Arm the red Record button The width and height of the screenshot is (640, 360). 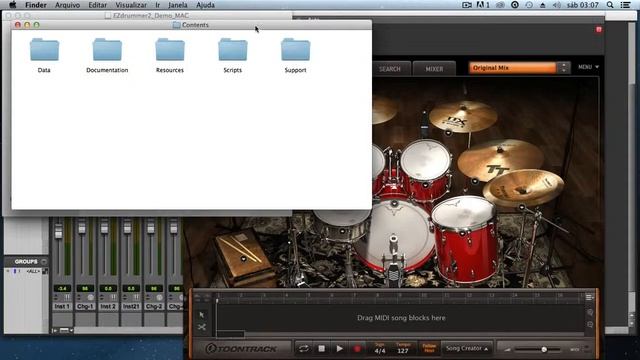click(357, 349)
